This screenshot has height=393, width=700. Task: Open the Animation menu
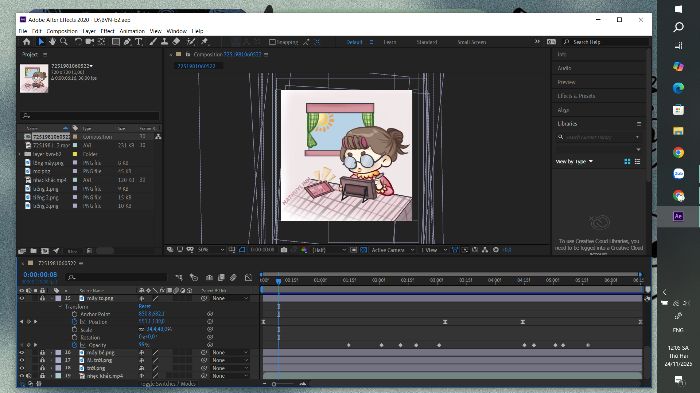click(x=132, y=31)
